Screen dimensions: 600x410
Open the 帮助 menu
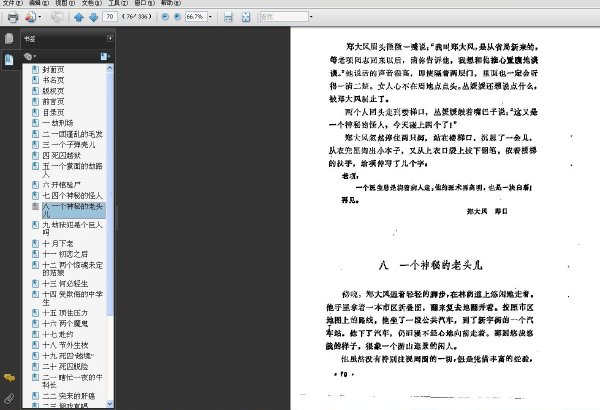click(x=171, y=3)
